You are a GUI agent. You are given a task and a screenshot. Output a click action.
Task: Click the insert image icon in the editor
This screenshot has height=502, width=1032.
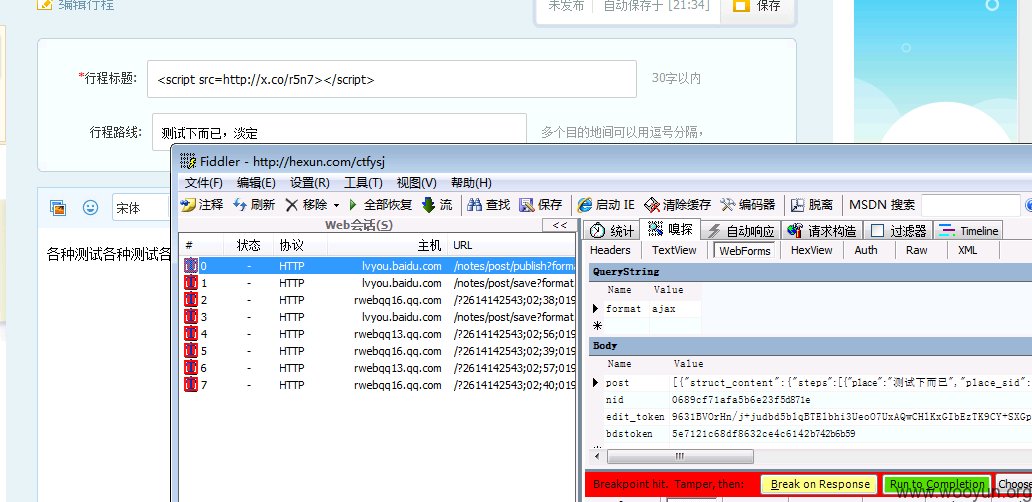58,208
